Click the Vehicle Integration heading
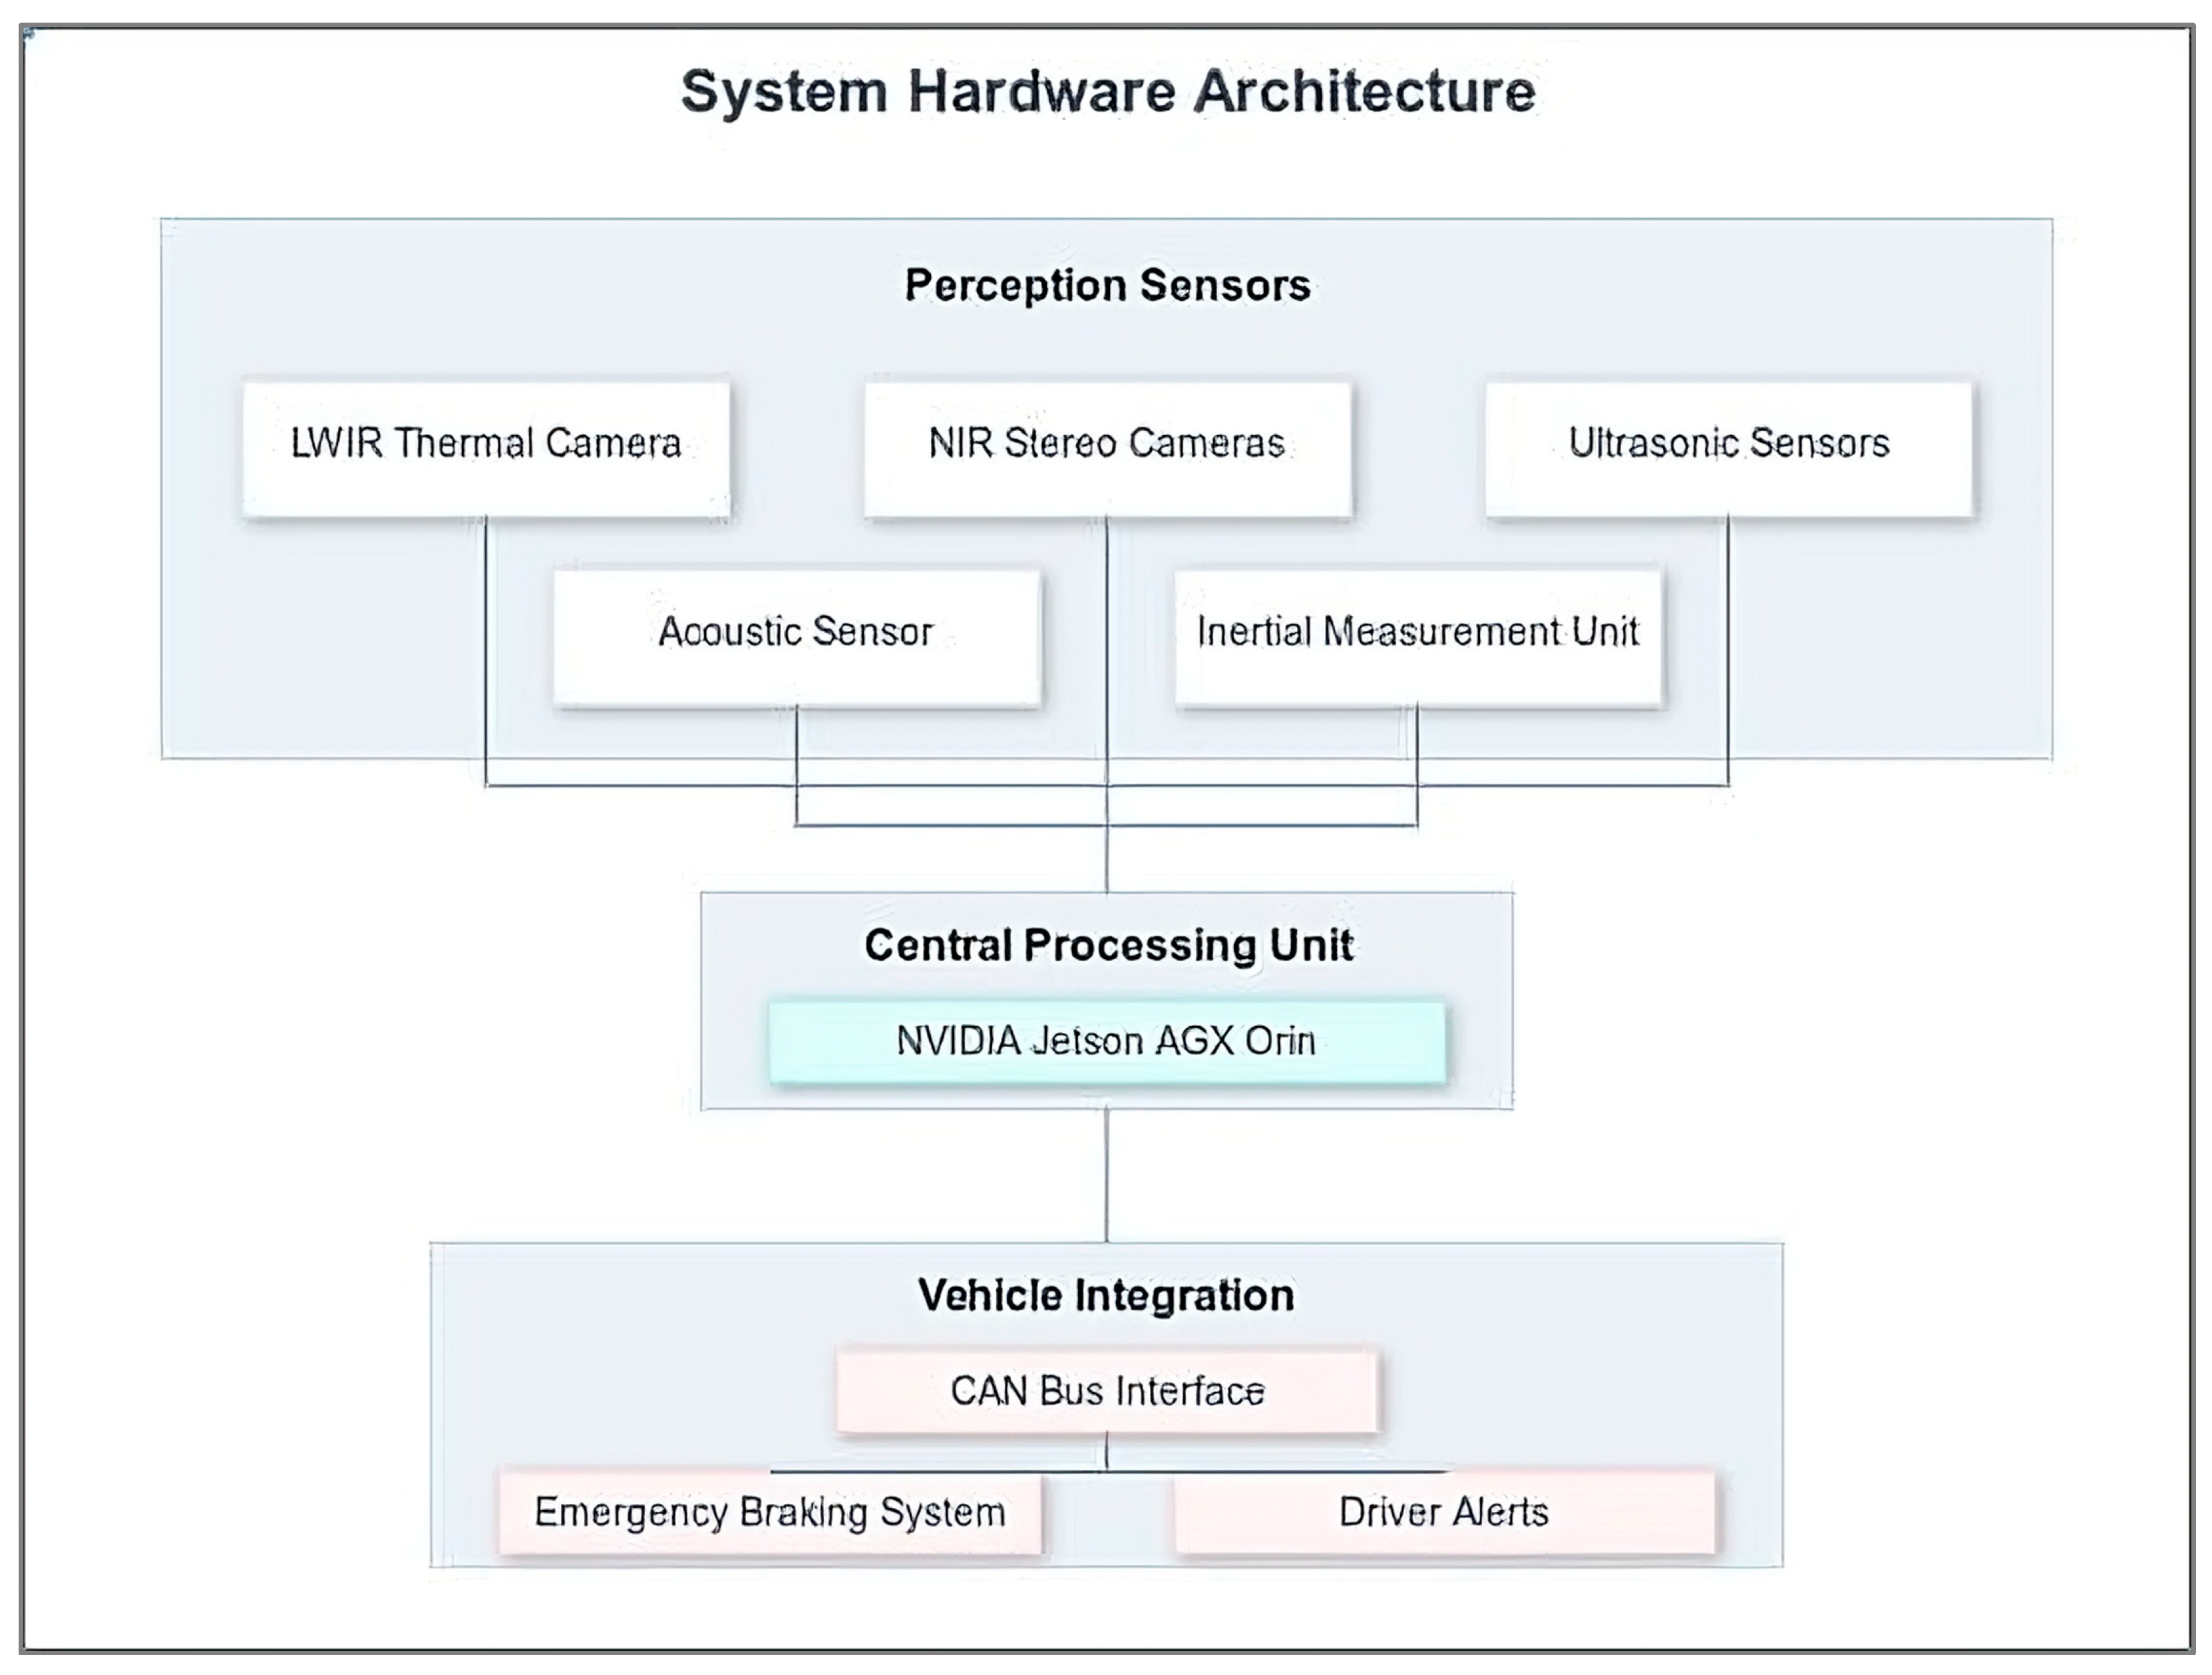 click(x=1107, y=1295)
